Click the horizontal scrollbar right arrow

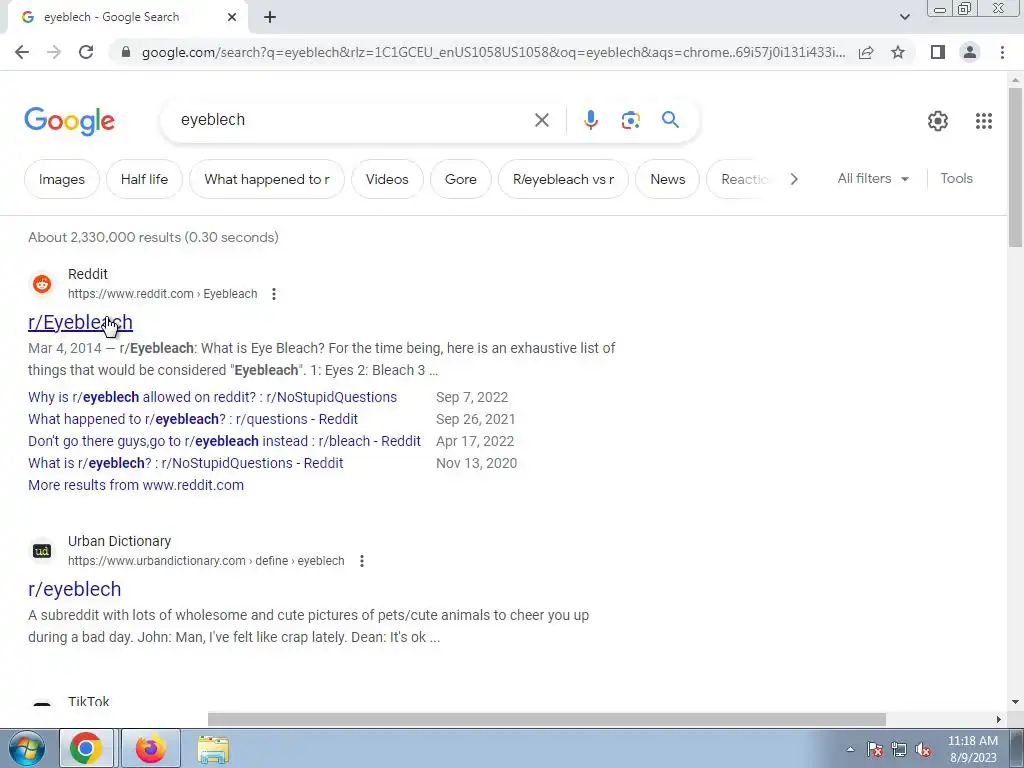999,720
